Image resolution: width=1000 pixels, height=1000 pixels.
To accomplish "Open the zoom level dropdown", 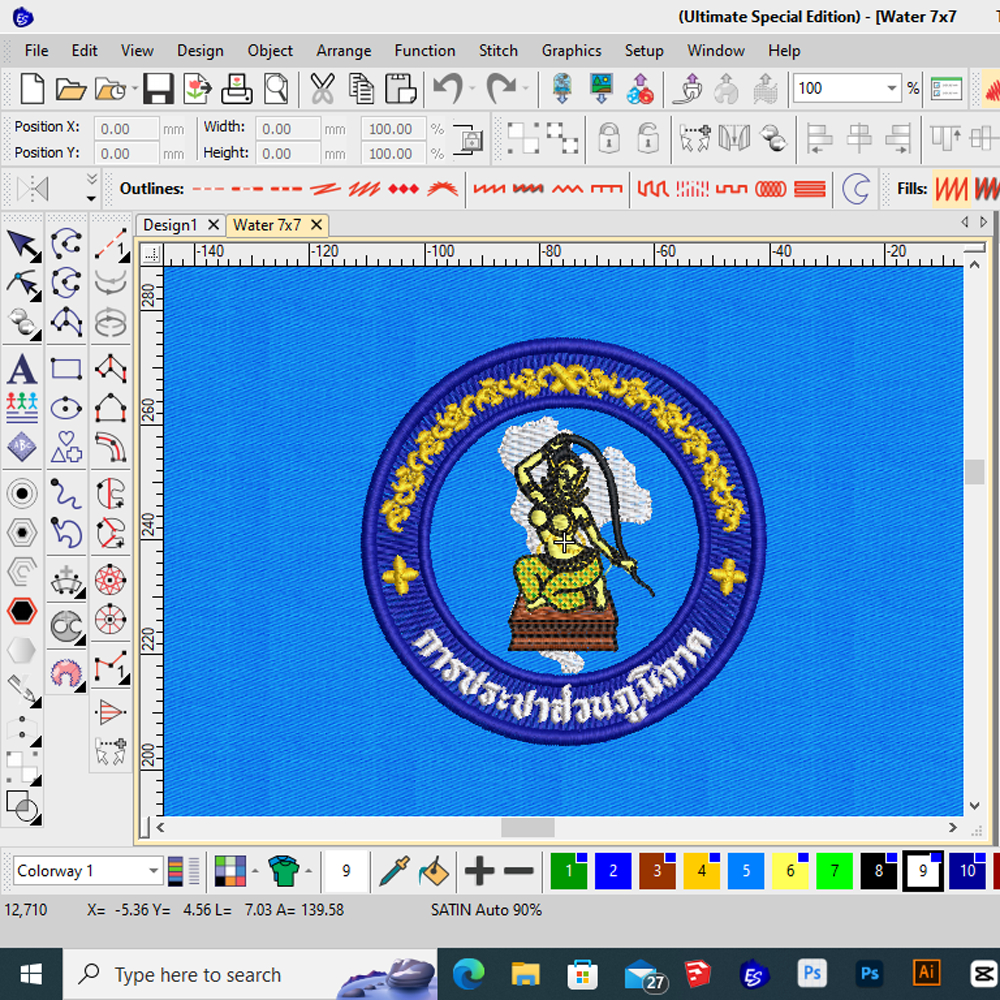I will click(x=892, y=88).
